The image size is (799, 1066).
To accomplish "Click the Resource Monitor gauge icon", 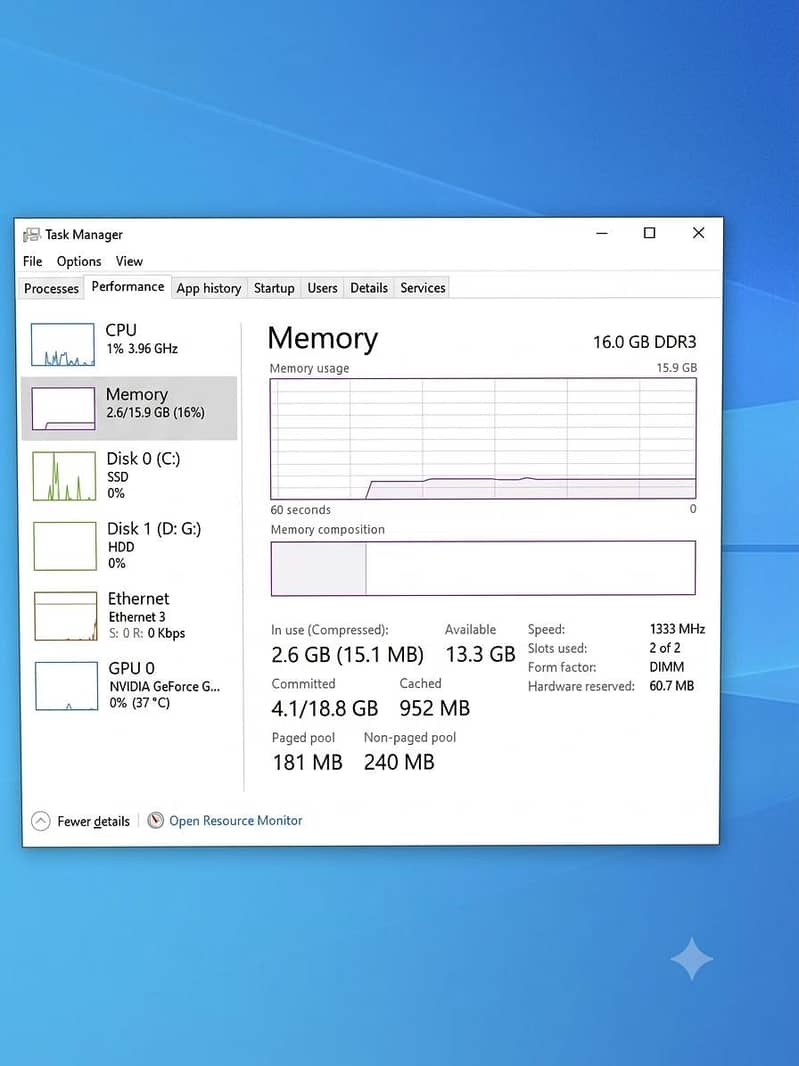I will pyautogui.click(x=156, y=821).
